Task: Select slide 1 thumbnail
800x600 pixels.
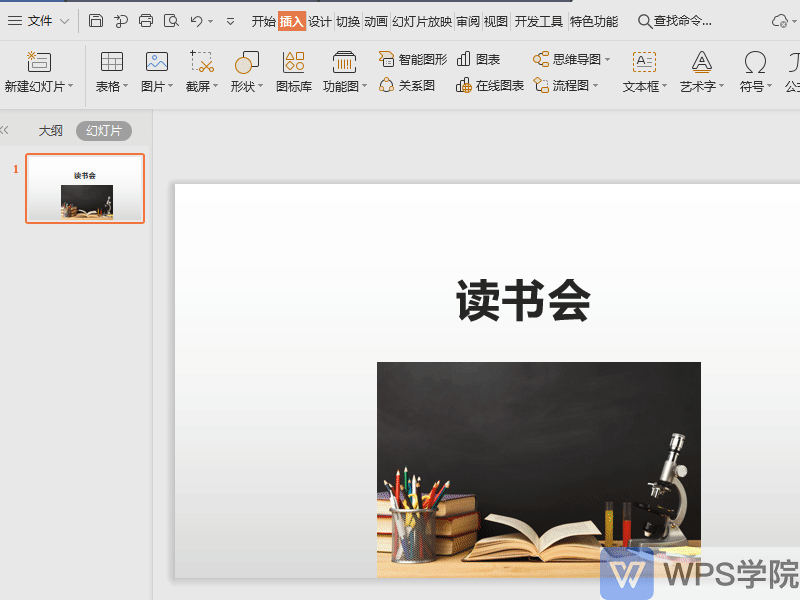Action: (85, 188)
